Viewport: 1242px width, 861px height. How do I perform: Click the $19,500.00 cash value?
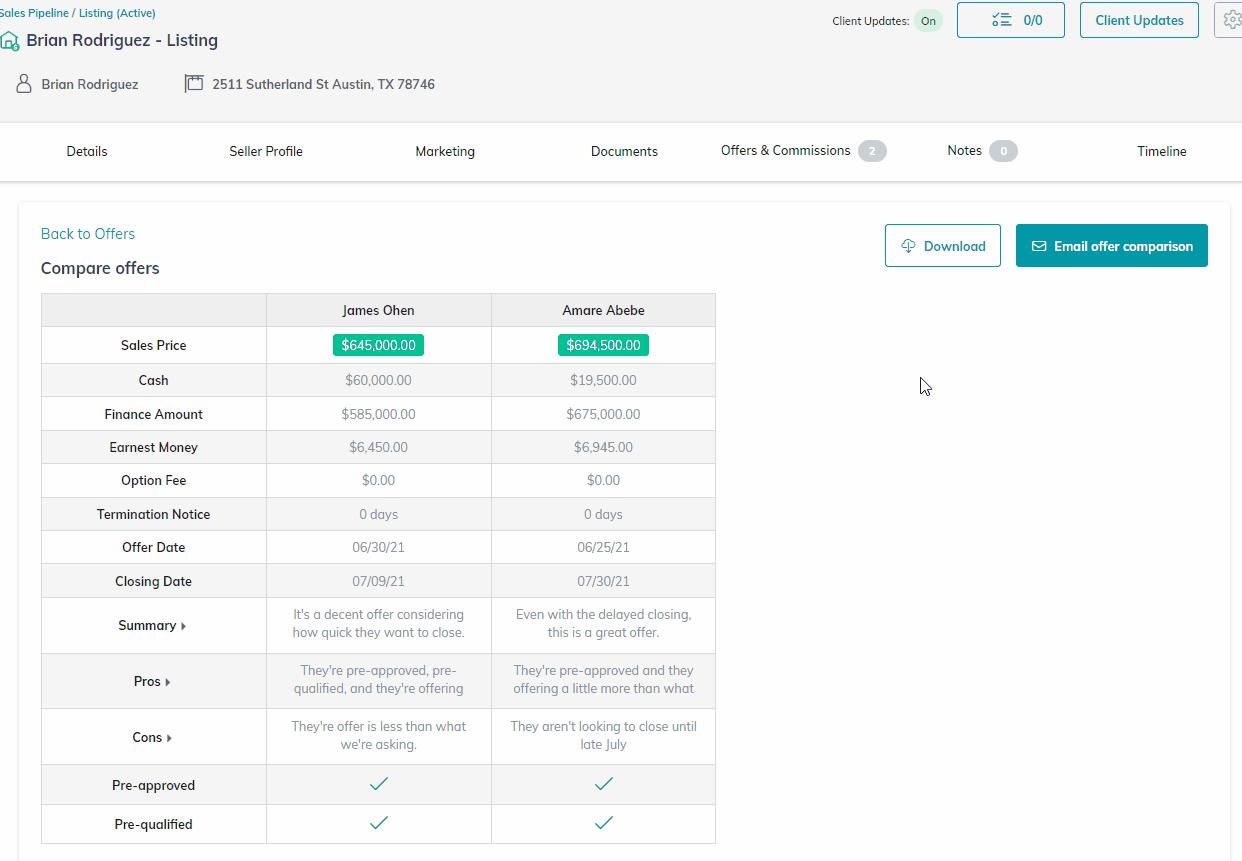[x=603, y=381]
